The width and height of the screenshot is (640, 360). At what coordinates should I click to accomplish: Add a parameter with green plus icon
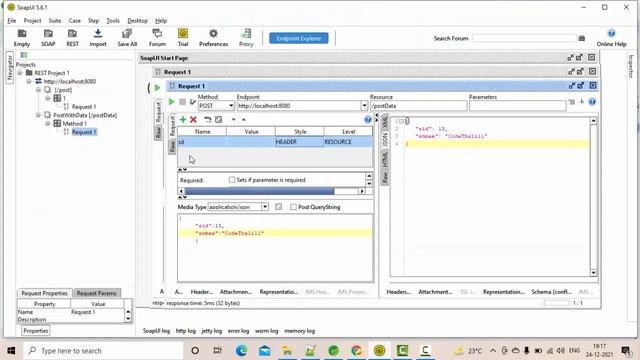[x=183, y=120]
